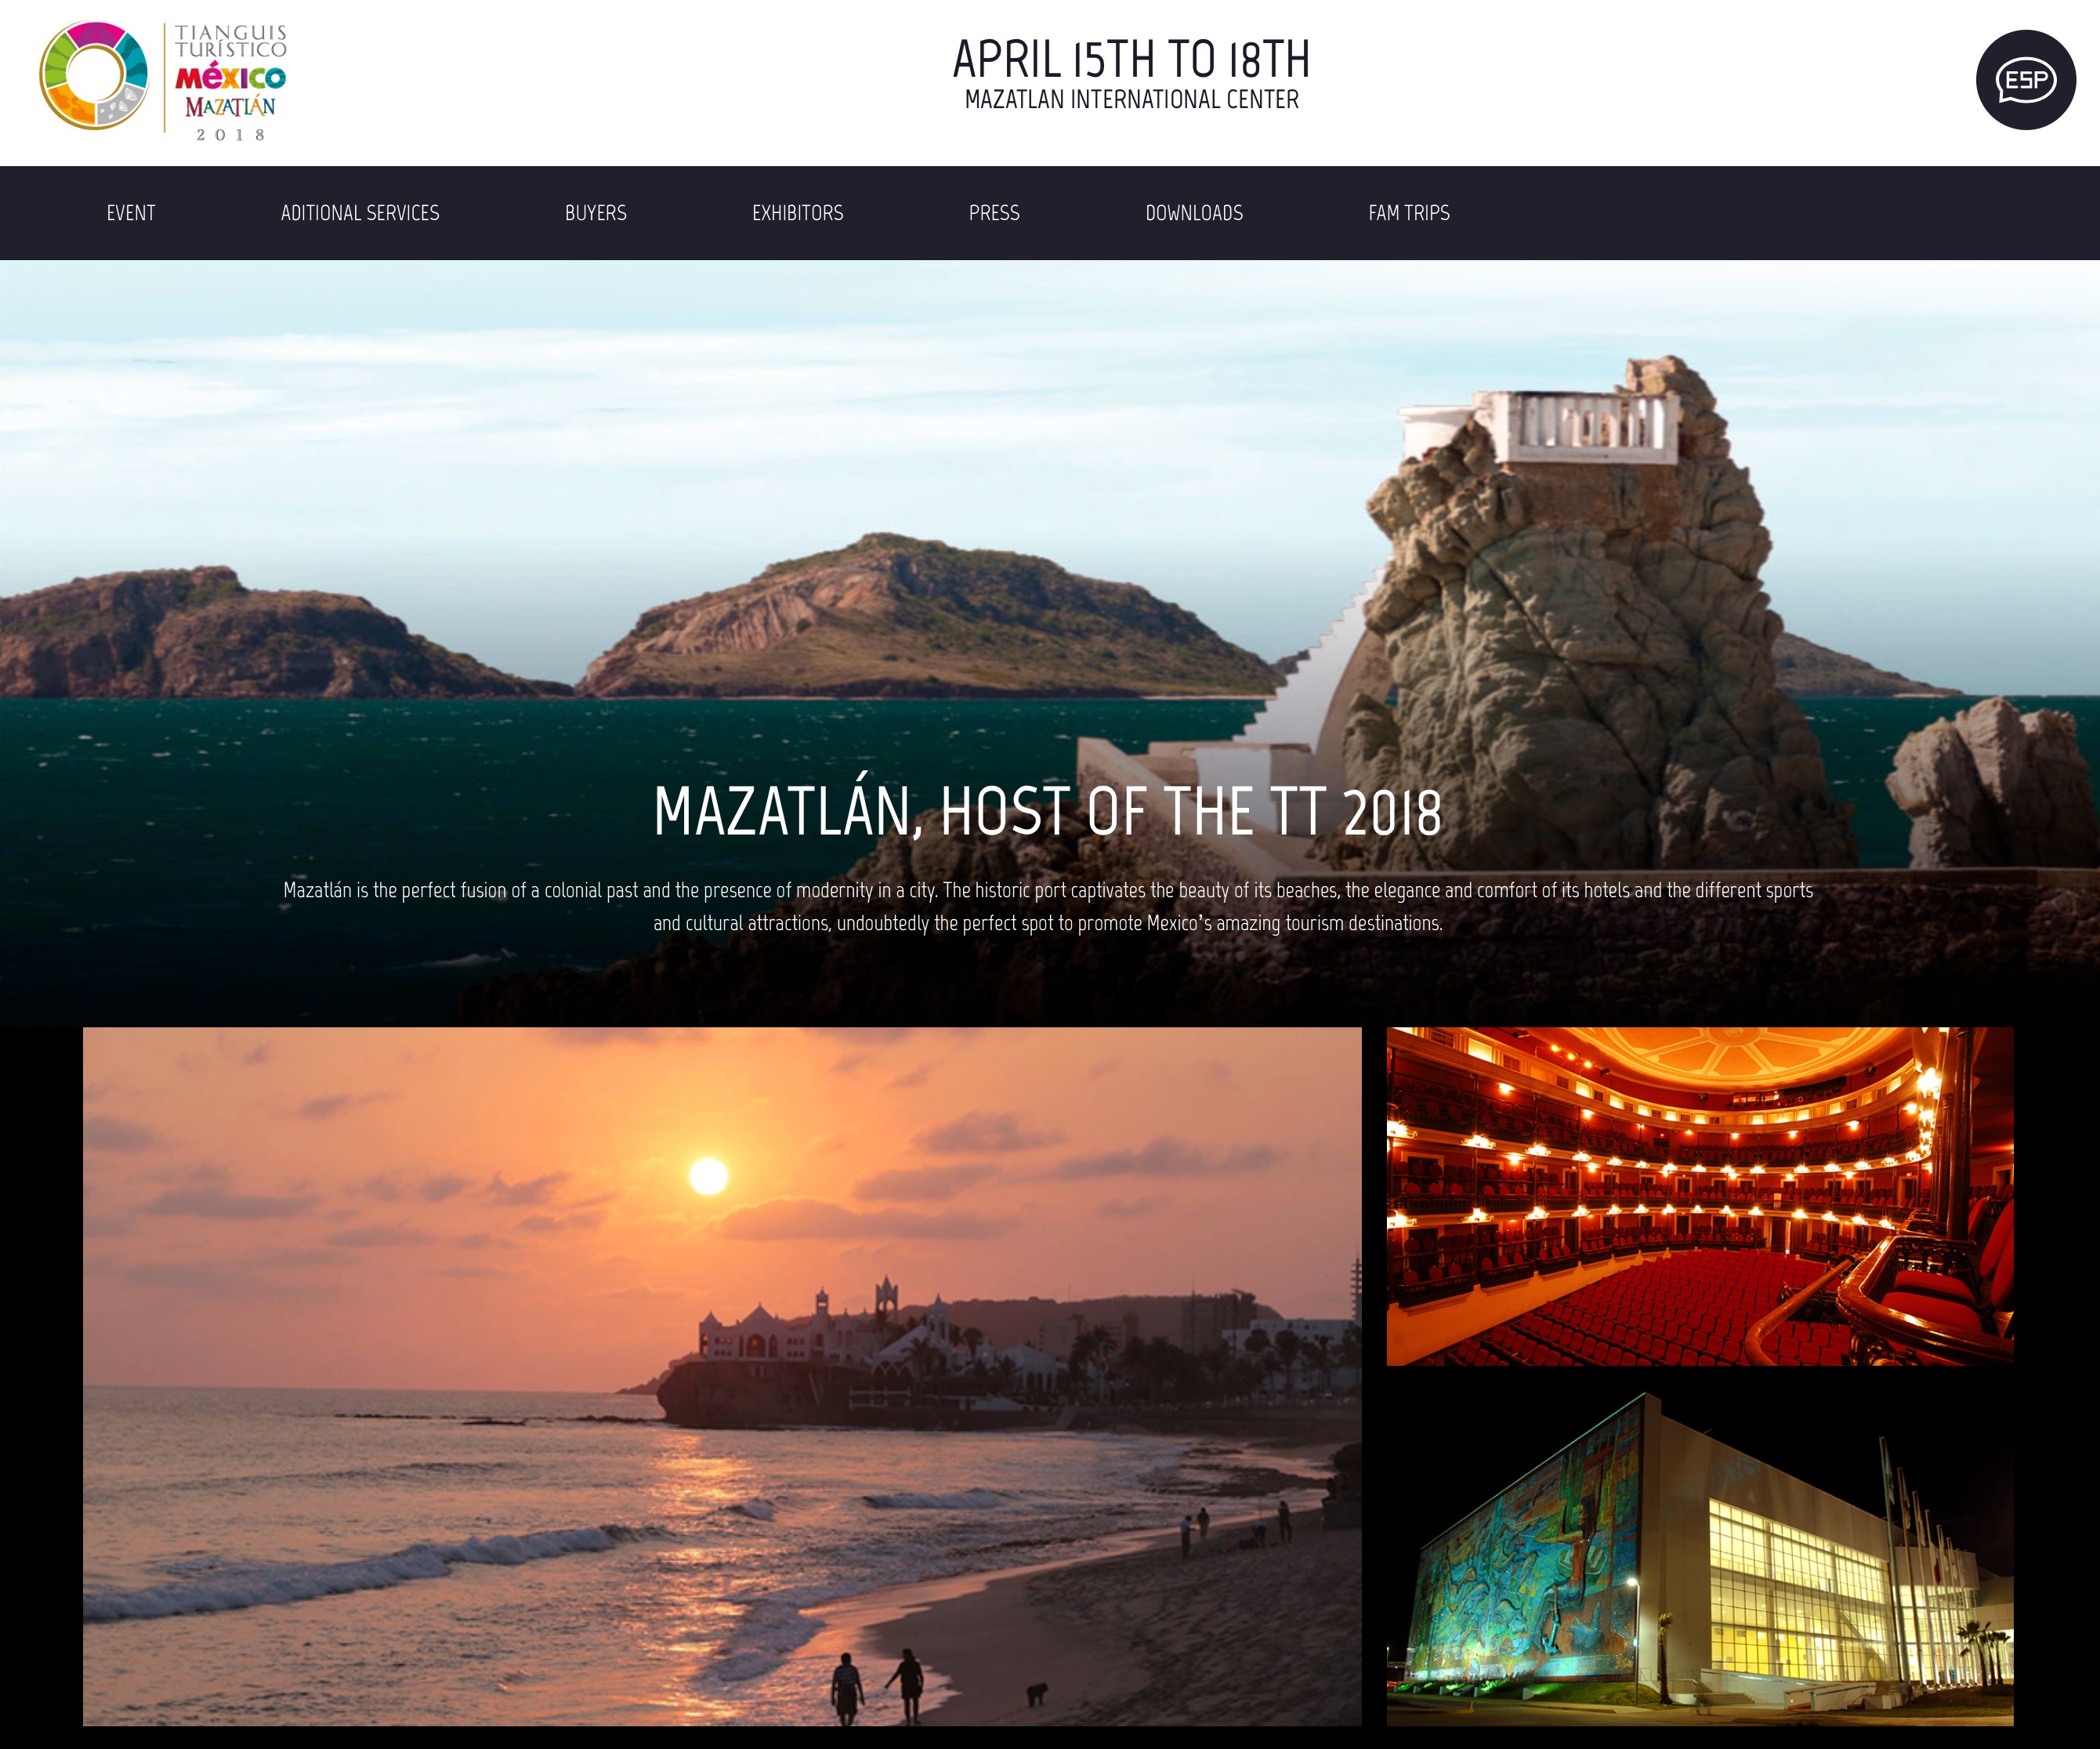2100x1749 pixels.
Task: Open the sunset beach photo
Action: (722, 1376)
